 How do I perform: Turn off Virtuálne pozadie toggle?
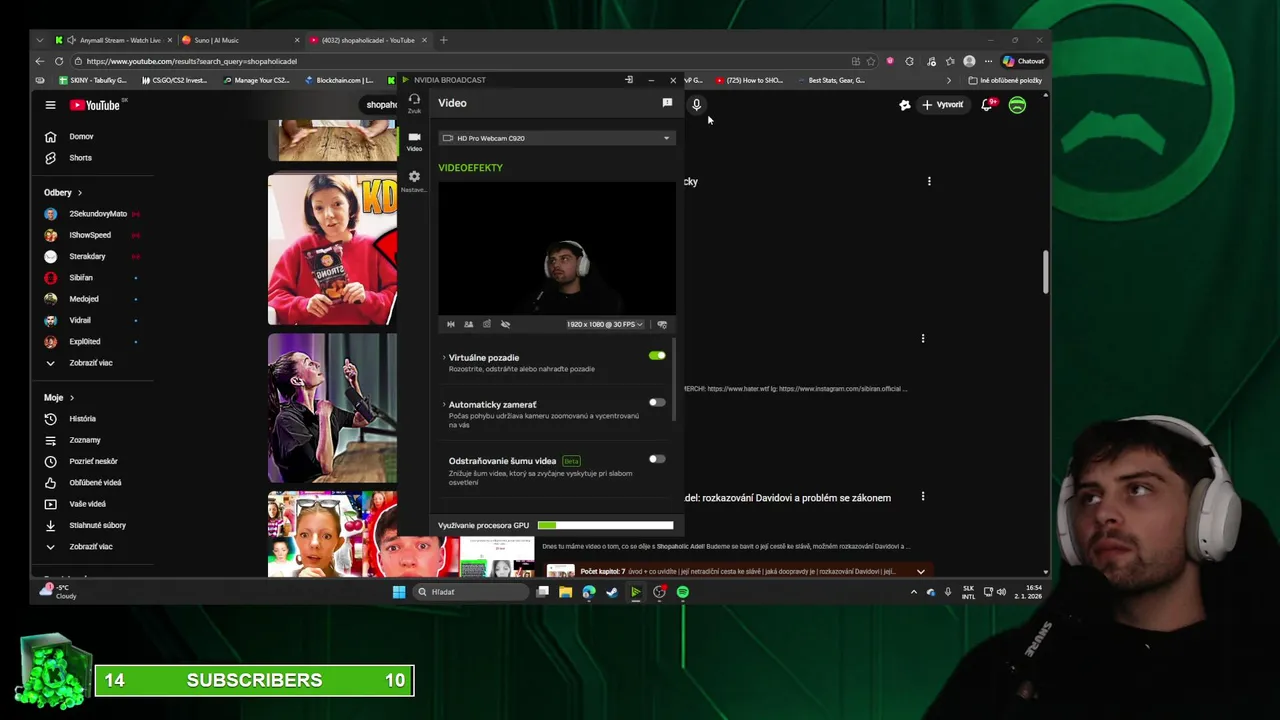click(x=657, y=355)
